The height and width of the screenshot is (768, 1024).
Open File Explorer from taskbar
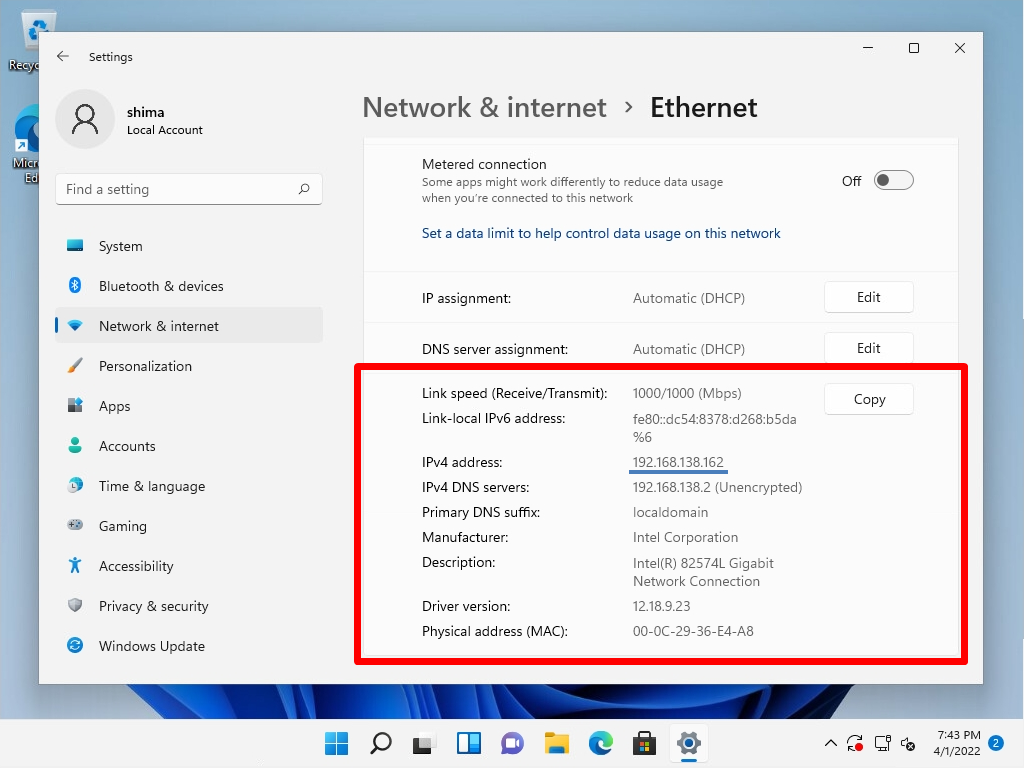coord(557,743)
